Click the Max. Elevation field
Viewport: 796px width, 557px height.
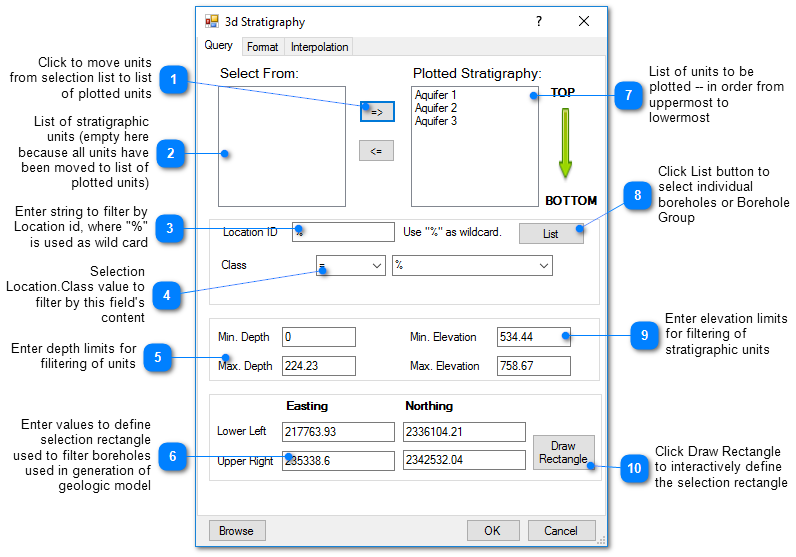coord(533,366)
